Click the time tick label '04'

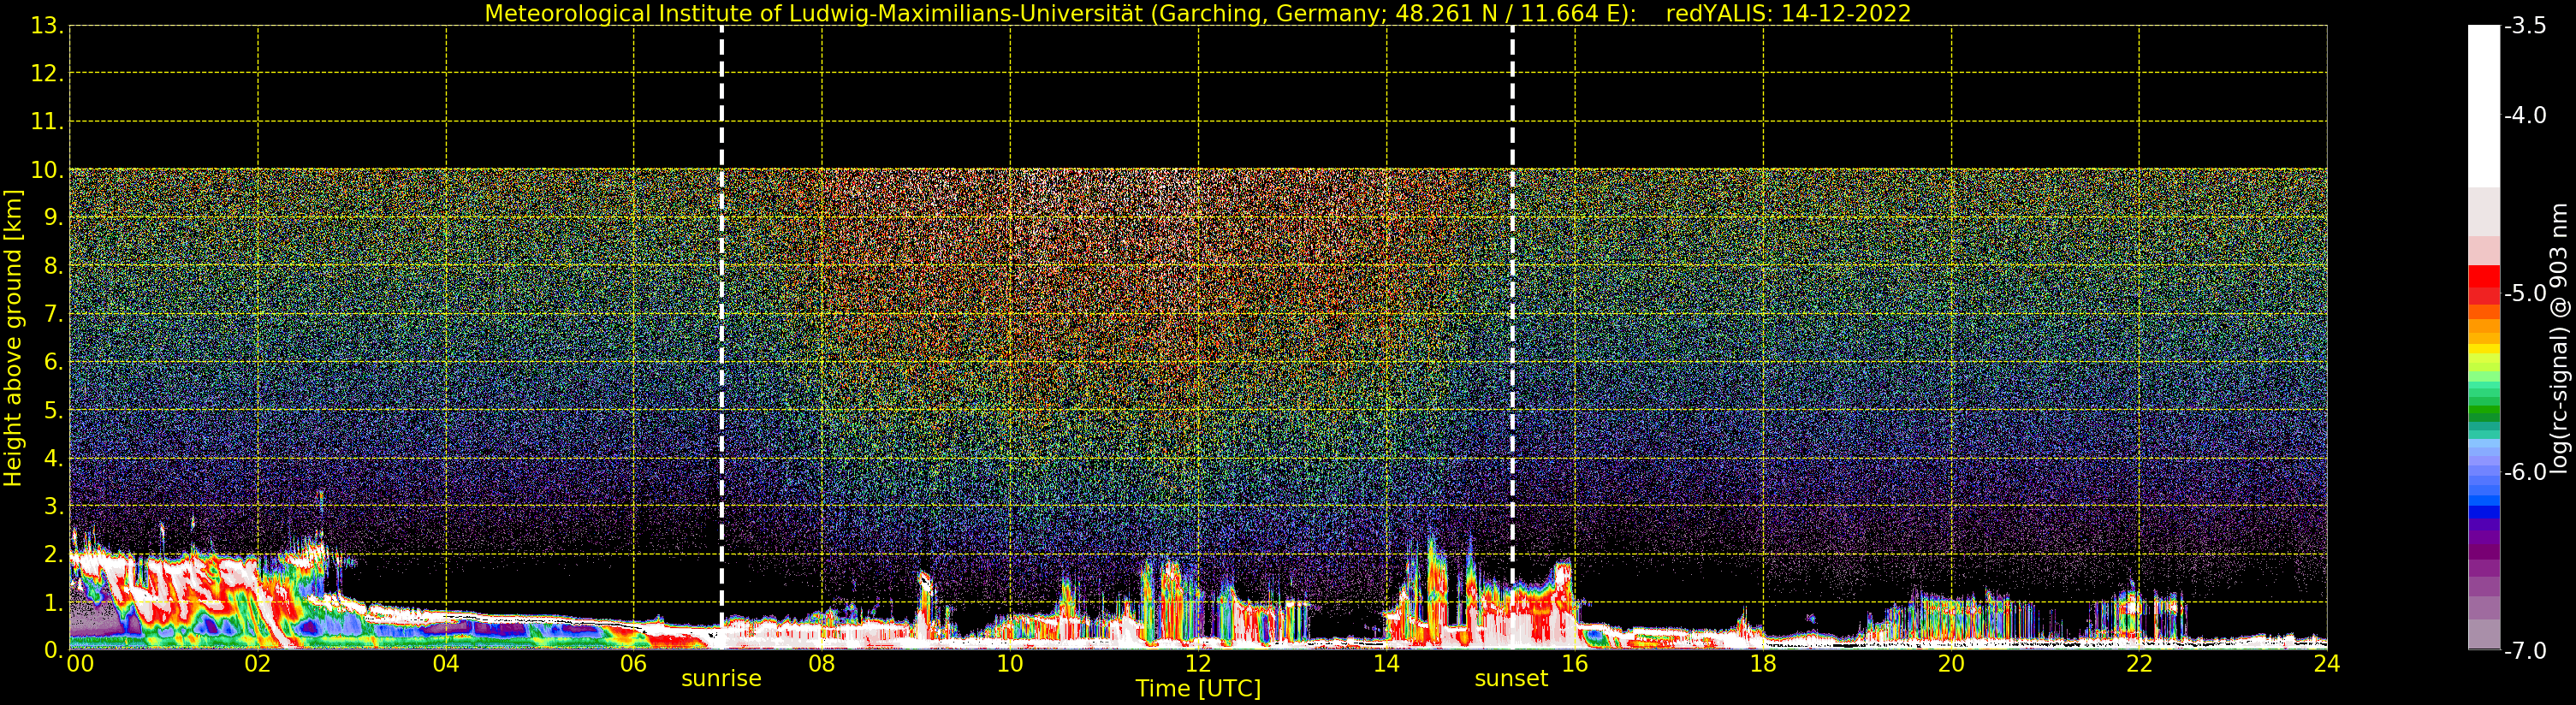click(x=446, y=664)
